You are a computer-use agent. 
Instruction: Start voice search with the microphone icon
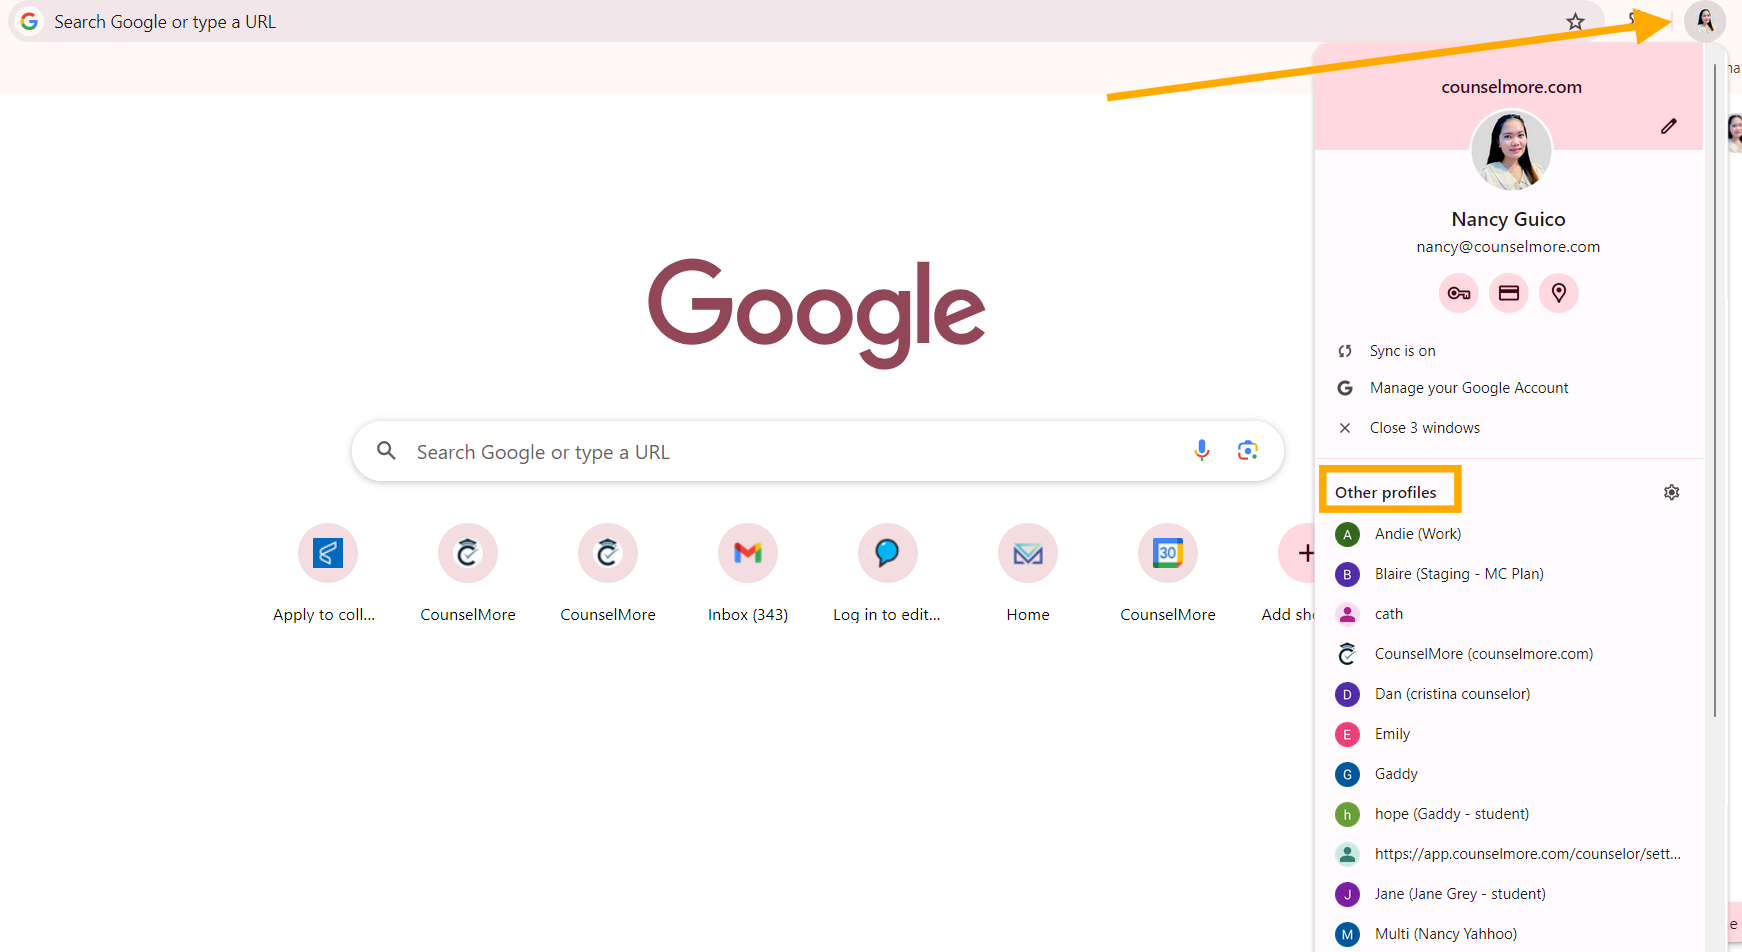pyautogui.click(x=1202, y=451)
